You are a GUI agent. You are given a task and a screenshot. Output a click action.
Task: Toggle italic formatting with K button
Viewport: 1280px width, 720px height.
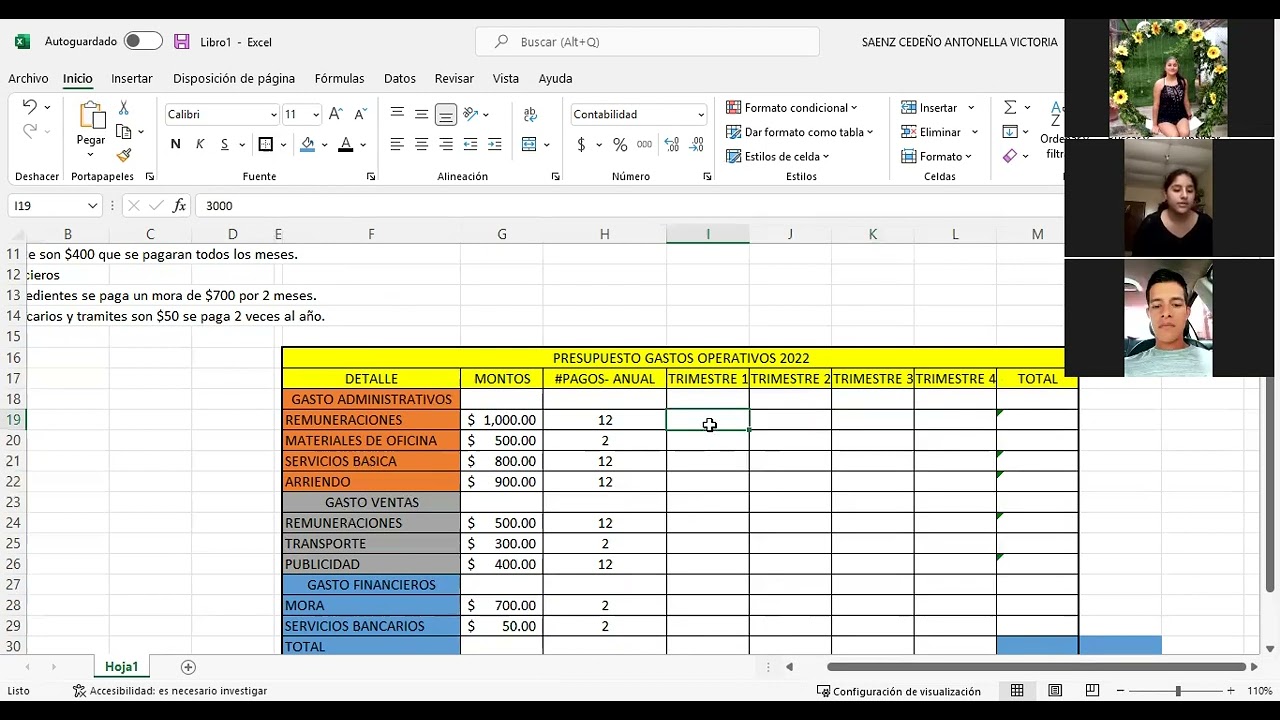point(200,145)
